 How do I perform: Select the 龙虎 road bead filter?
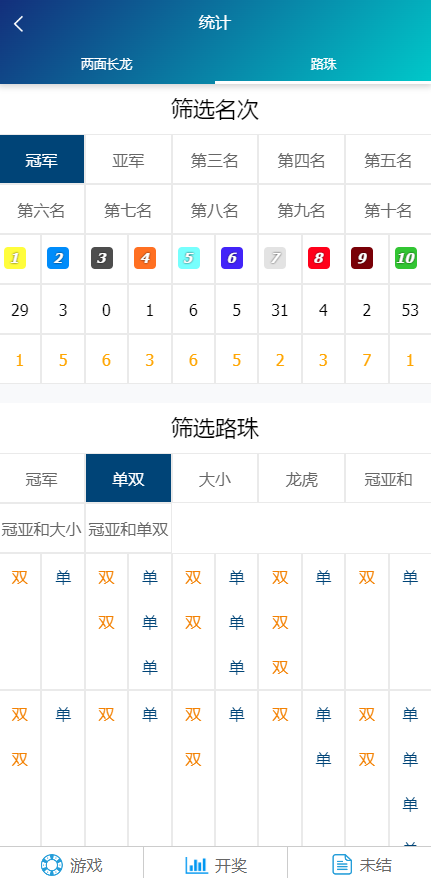[302, 480]
